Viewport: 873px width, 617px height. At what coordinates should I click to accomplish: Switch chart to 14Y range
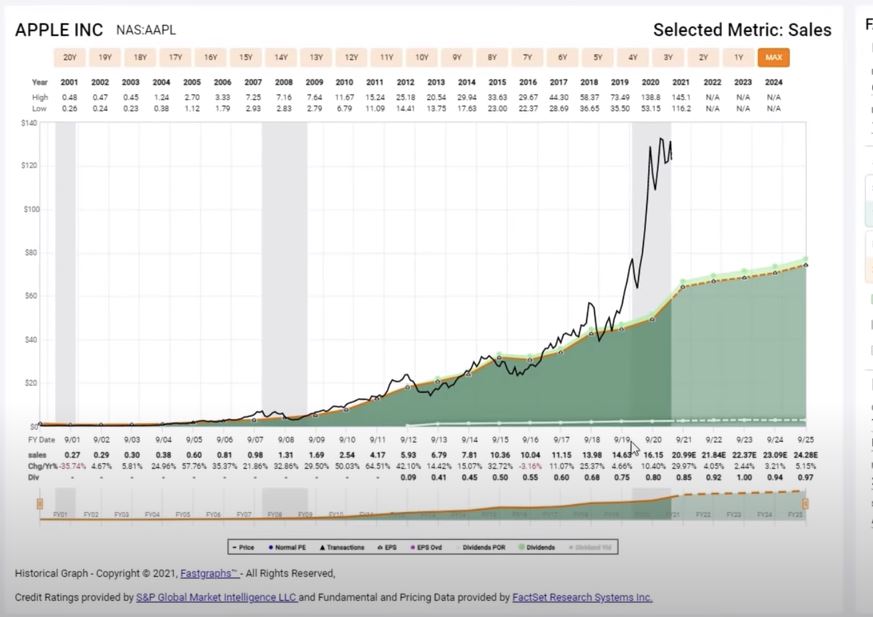tap(281, 57)
